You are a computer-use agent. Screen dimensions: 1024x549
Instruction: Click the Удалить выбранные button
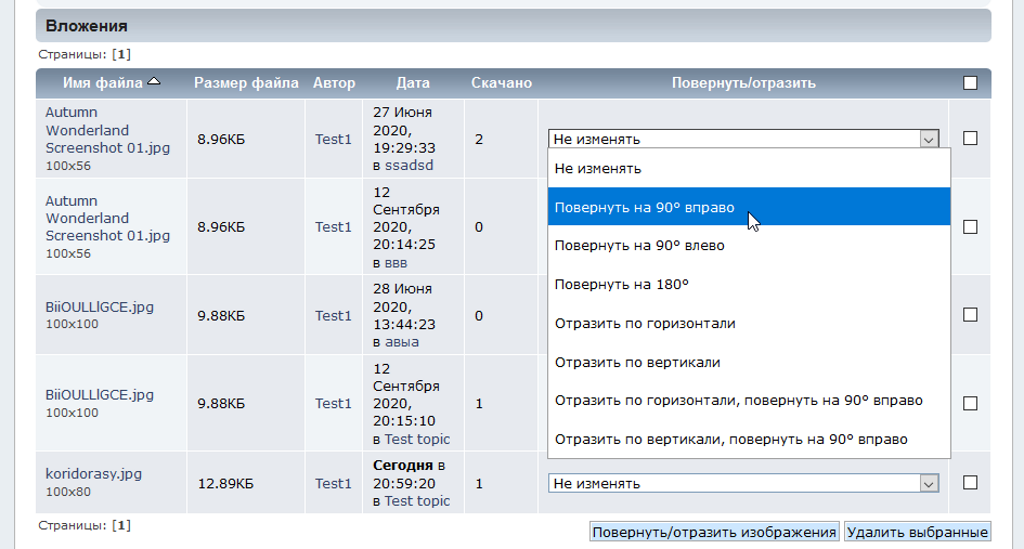(917, 531)
